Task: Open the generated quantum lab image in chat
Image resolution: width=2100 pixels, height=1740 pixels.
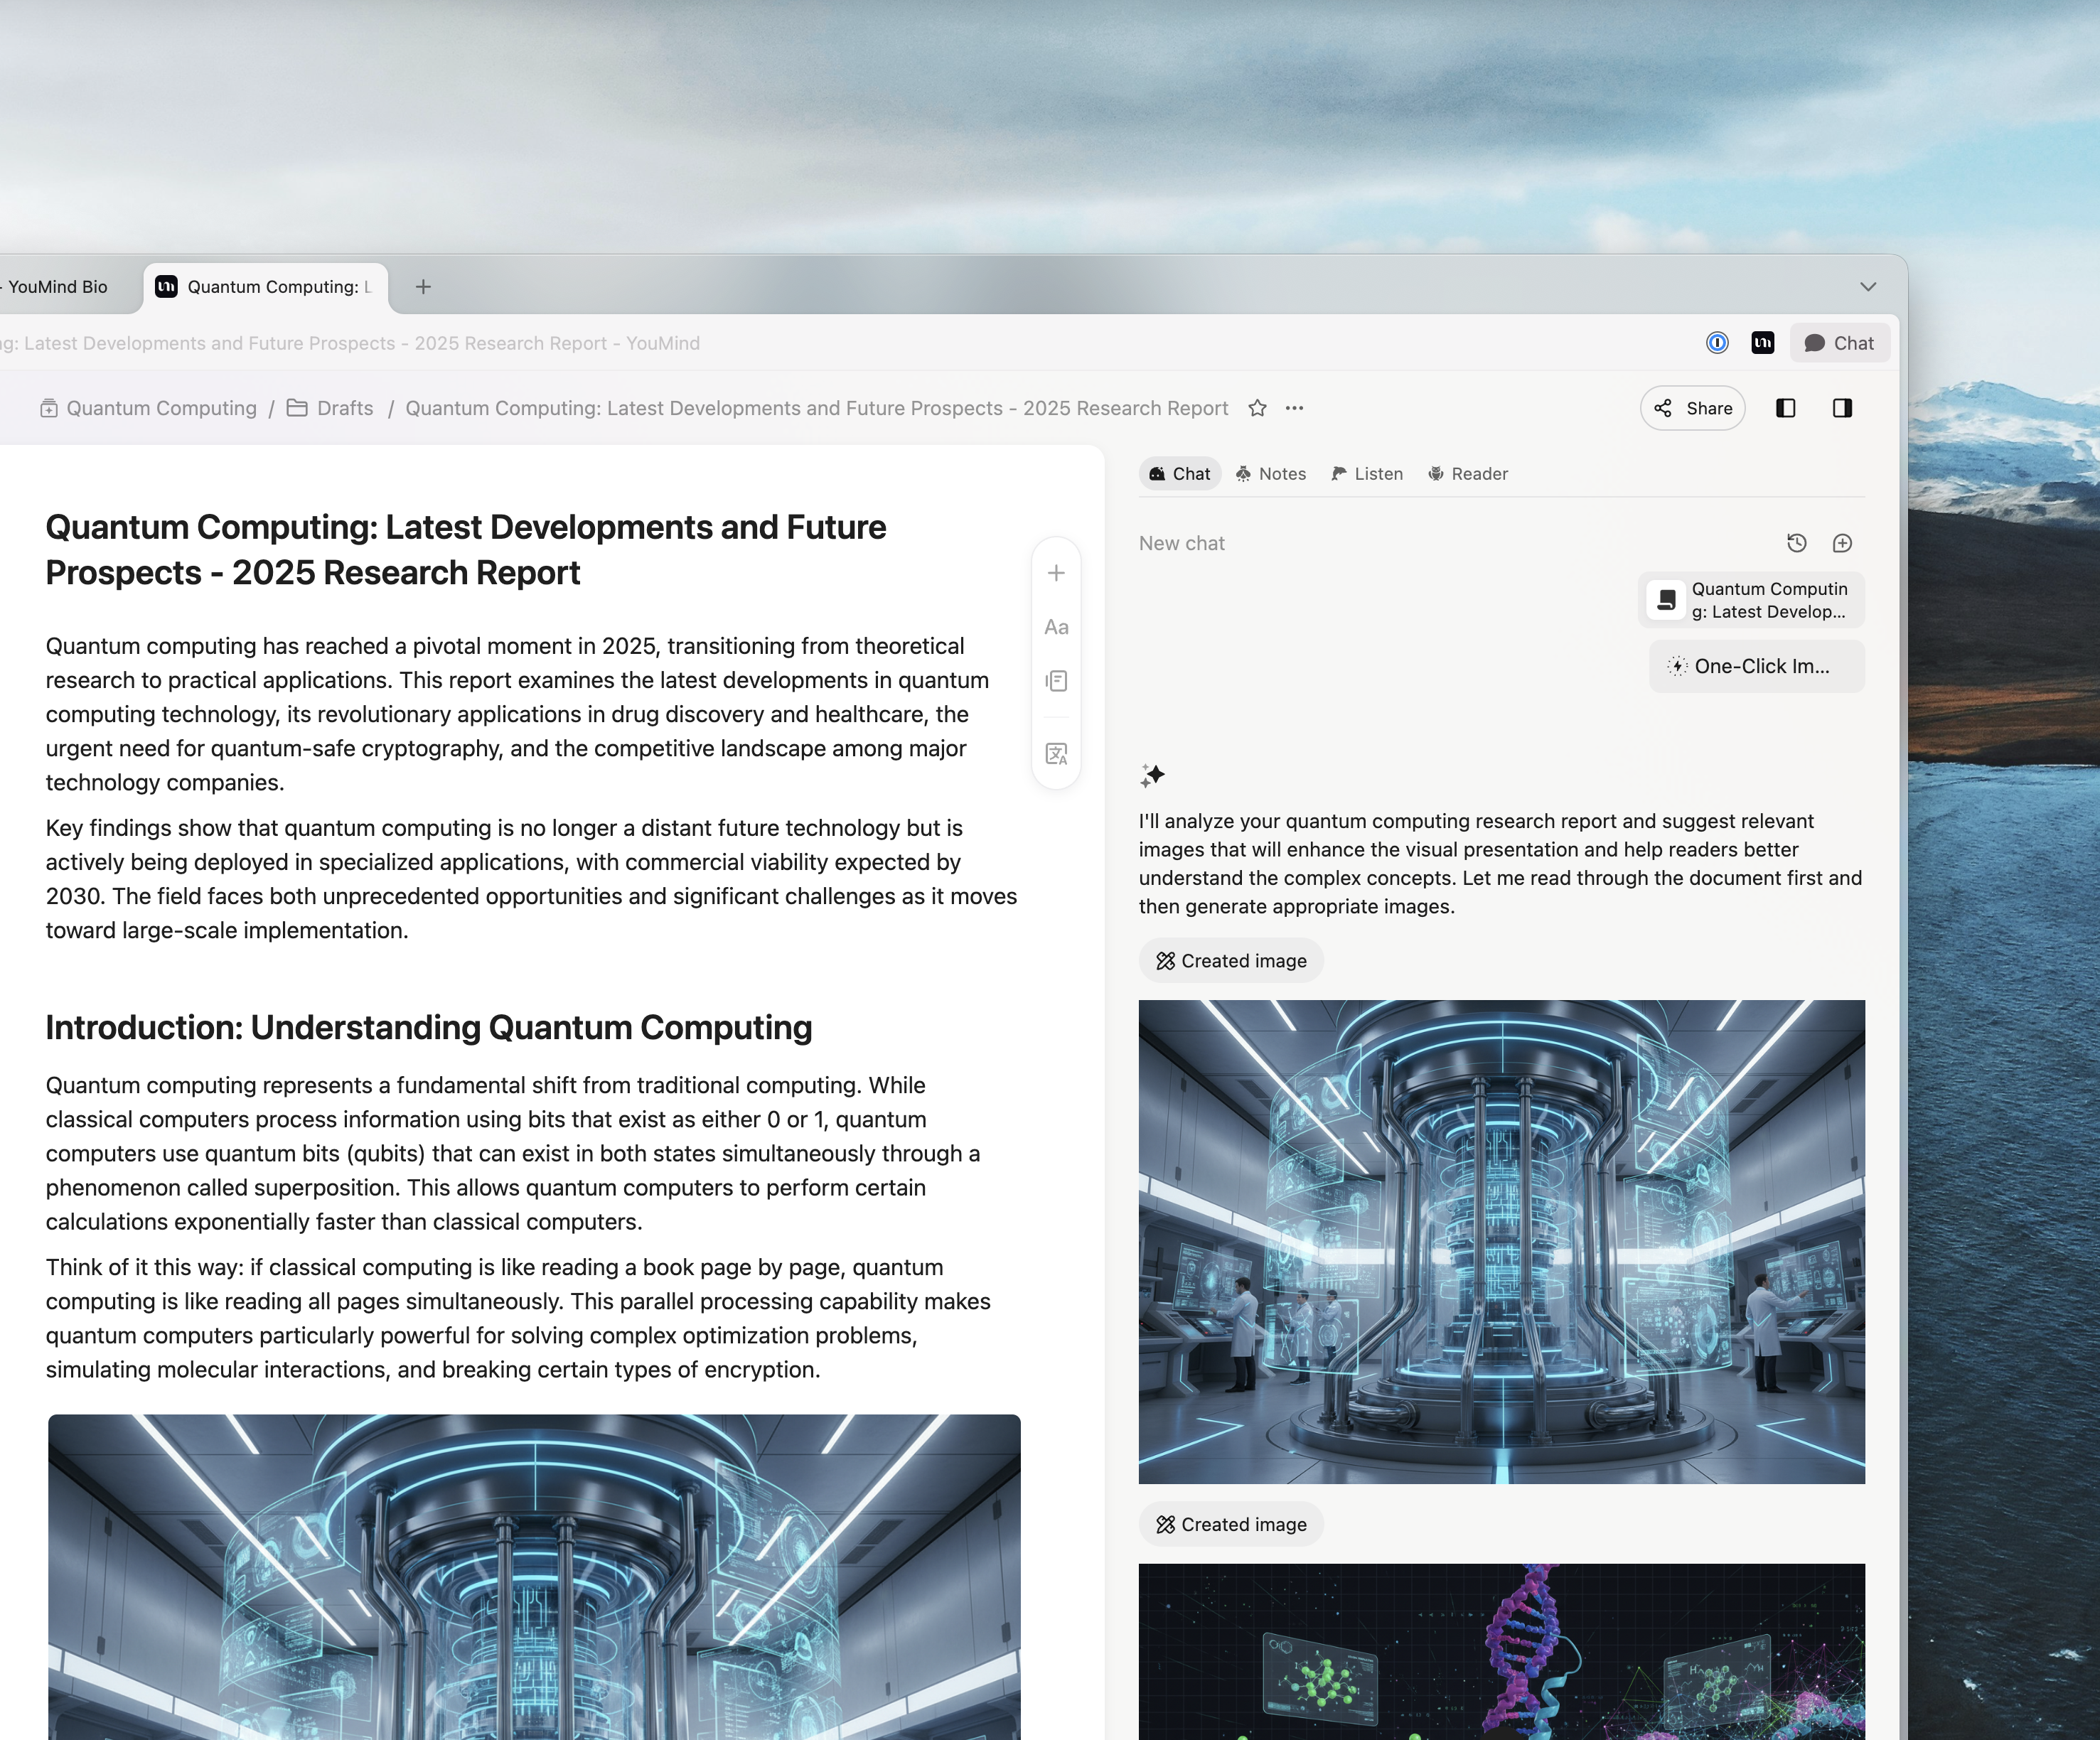Action: 1501,1241
